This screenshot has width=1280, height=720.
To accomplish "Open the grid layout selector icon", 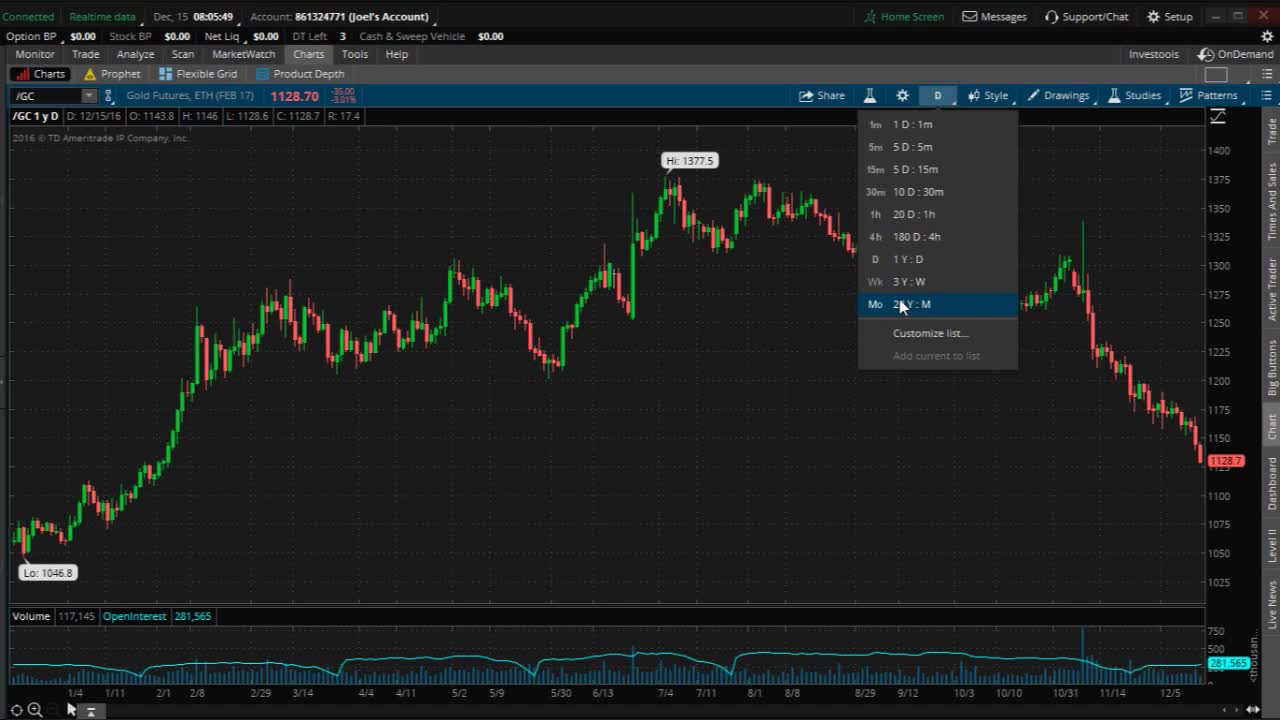I will pos(1216,74).
